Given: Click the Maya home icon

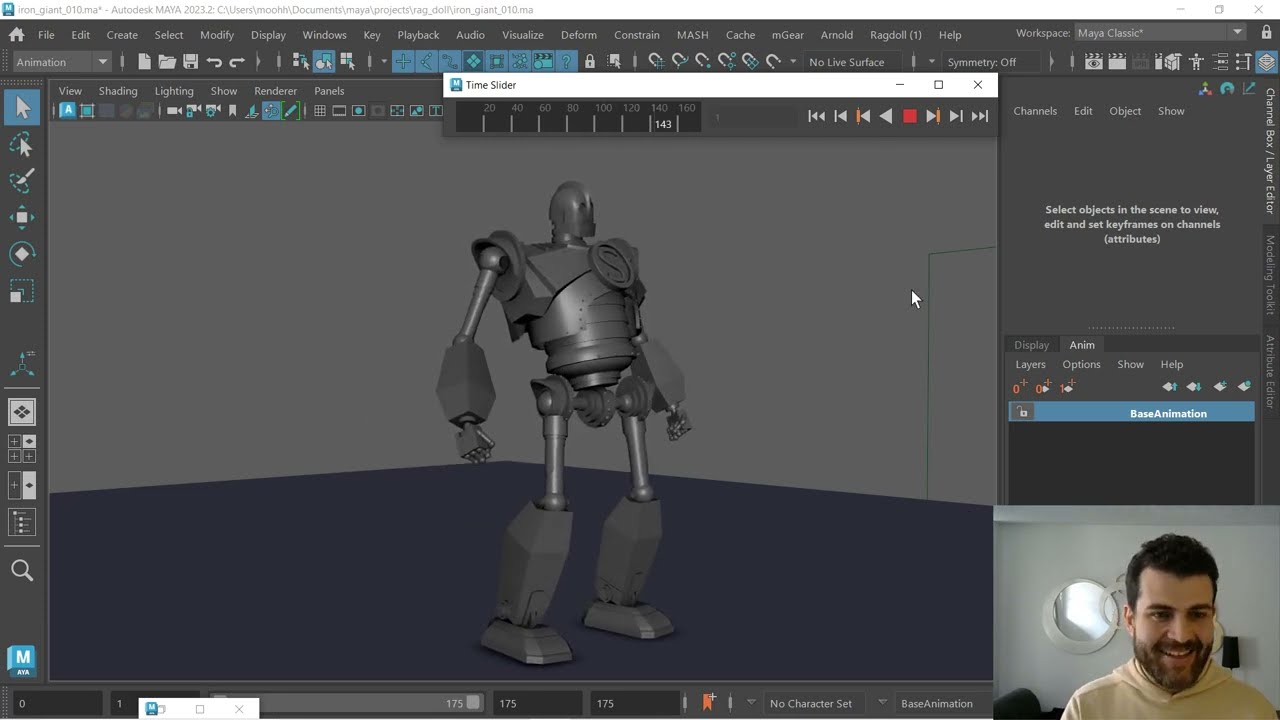Looking at the screenshot, I should coord(17,34).
